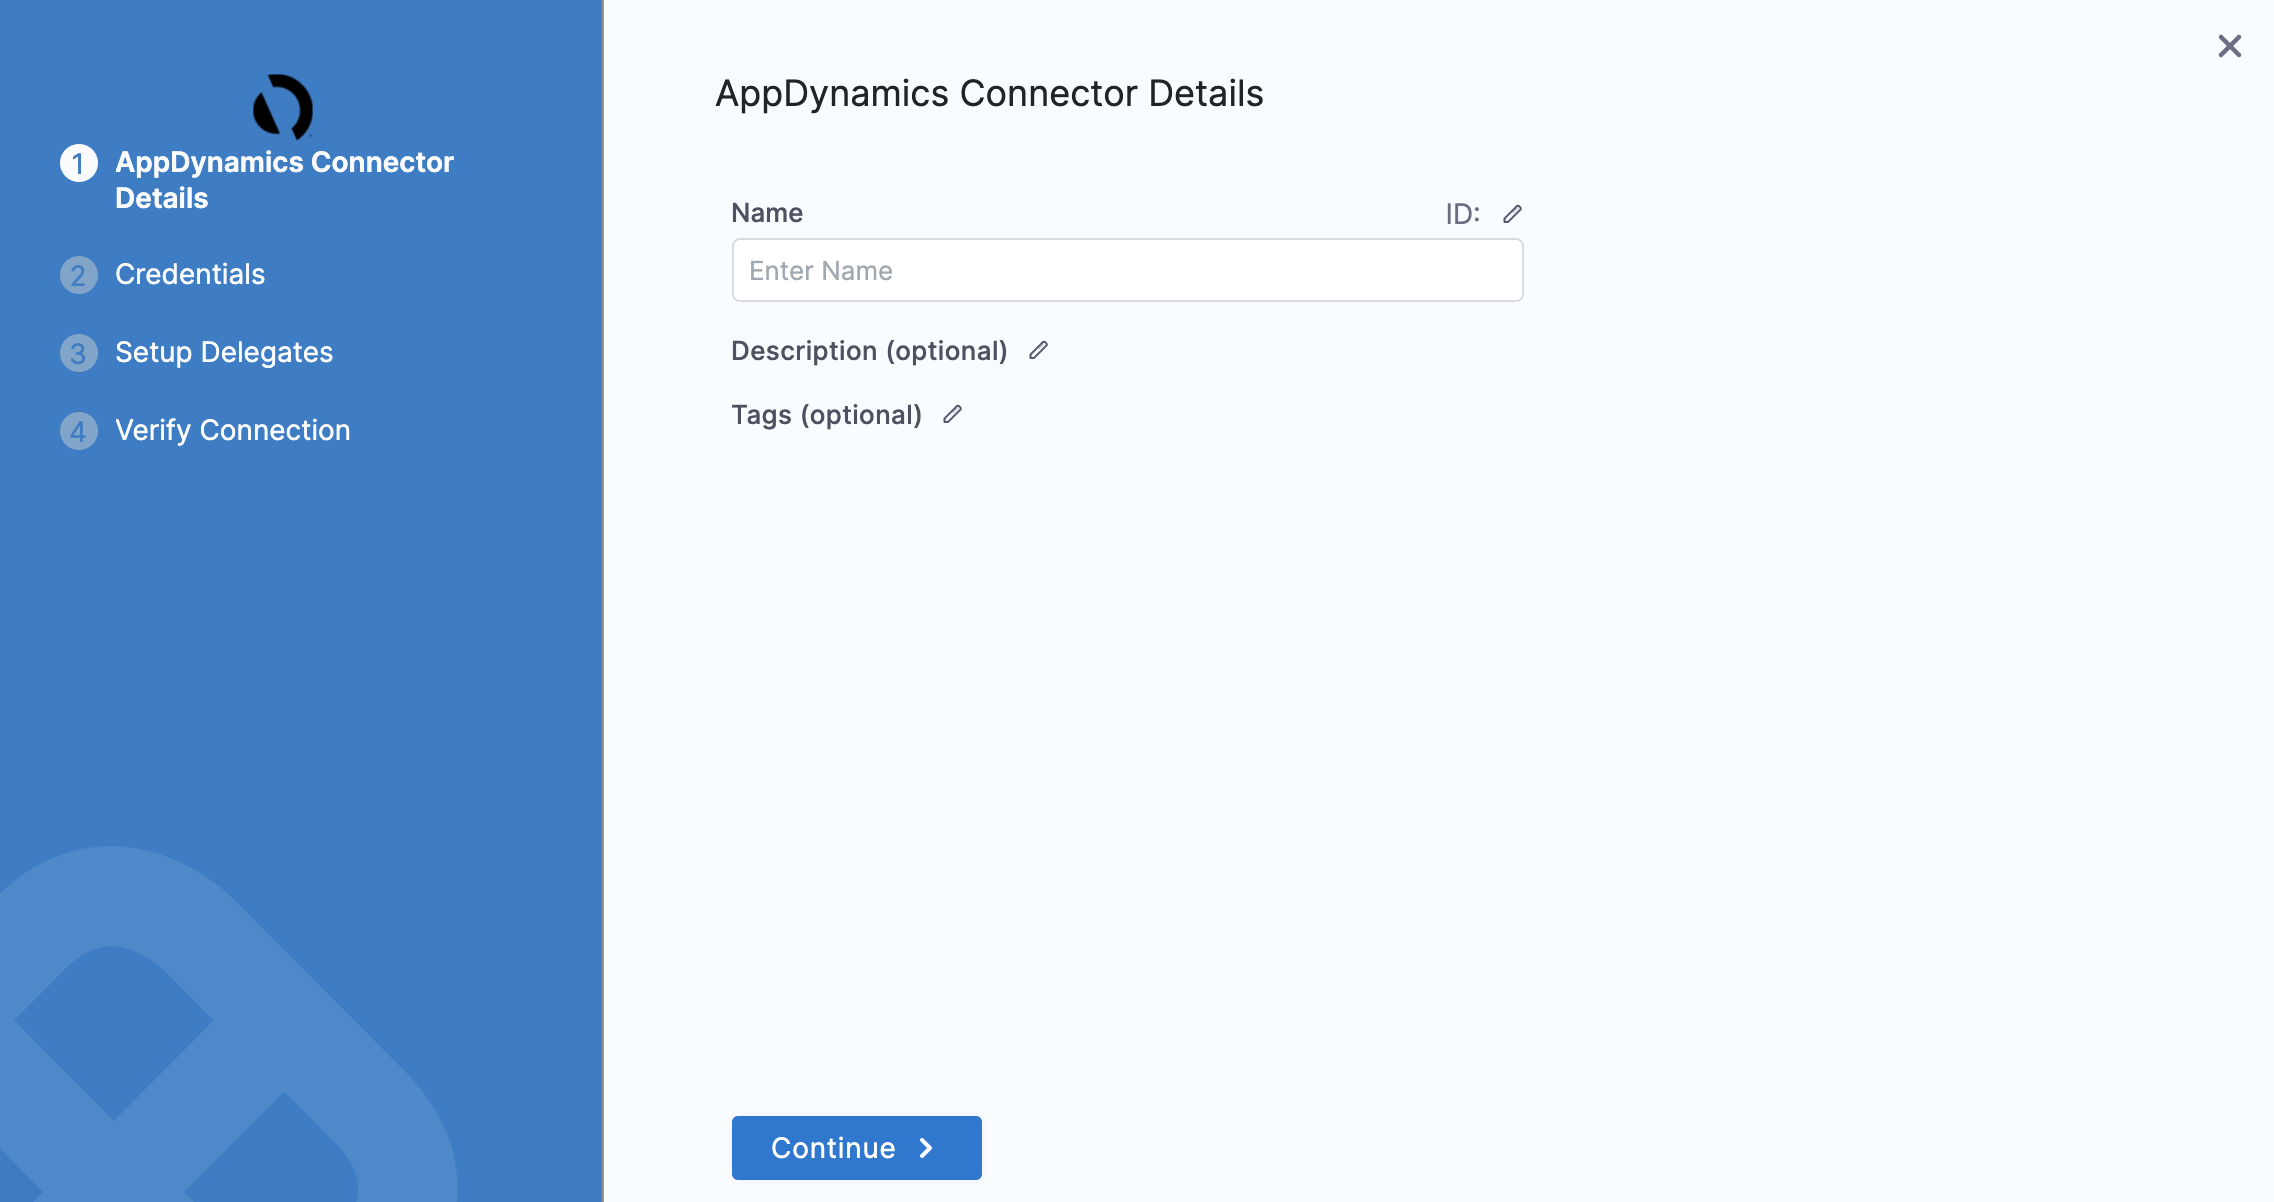The height and width of the screenshot is (1202, 2274).
Task: Go to AppDynamics Connector Details step
Action: click(x=284, y=180)
